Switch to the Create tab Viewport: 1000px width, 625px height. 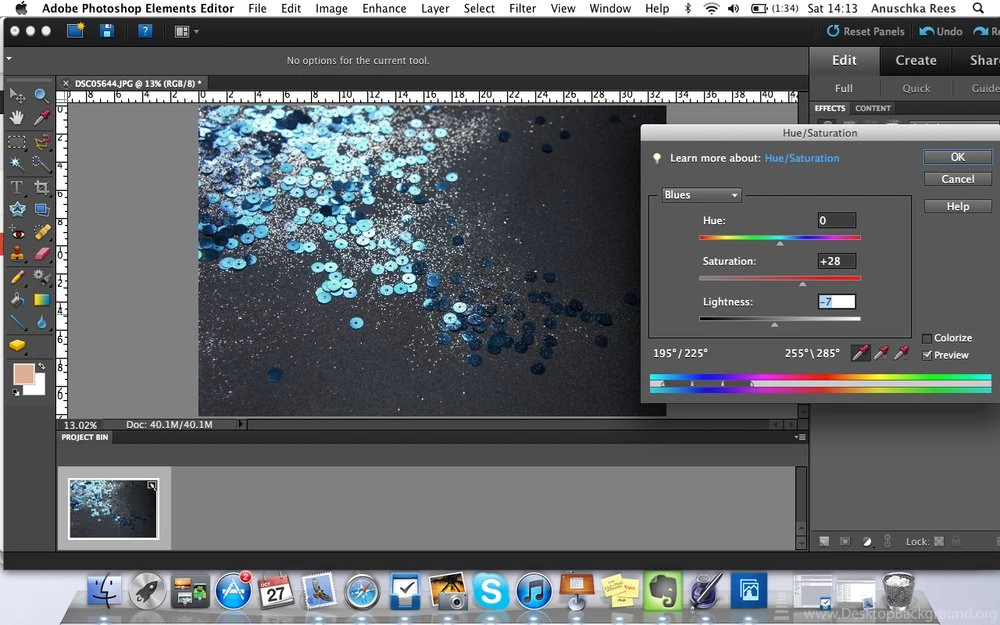[x=915, y=60]
